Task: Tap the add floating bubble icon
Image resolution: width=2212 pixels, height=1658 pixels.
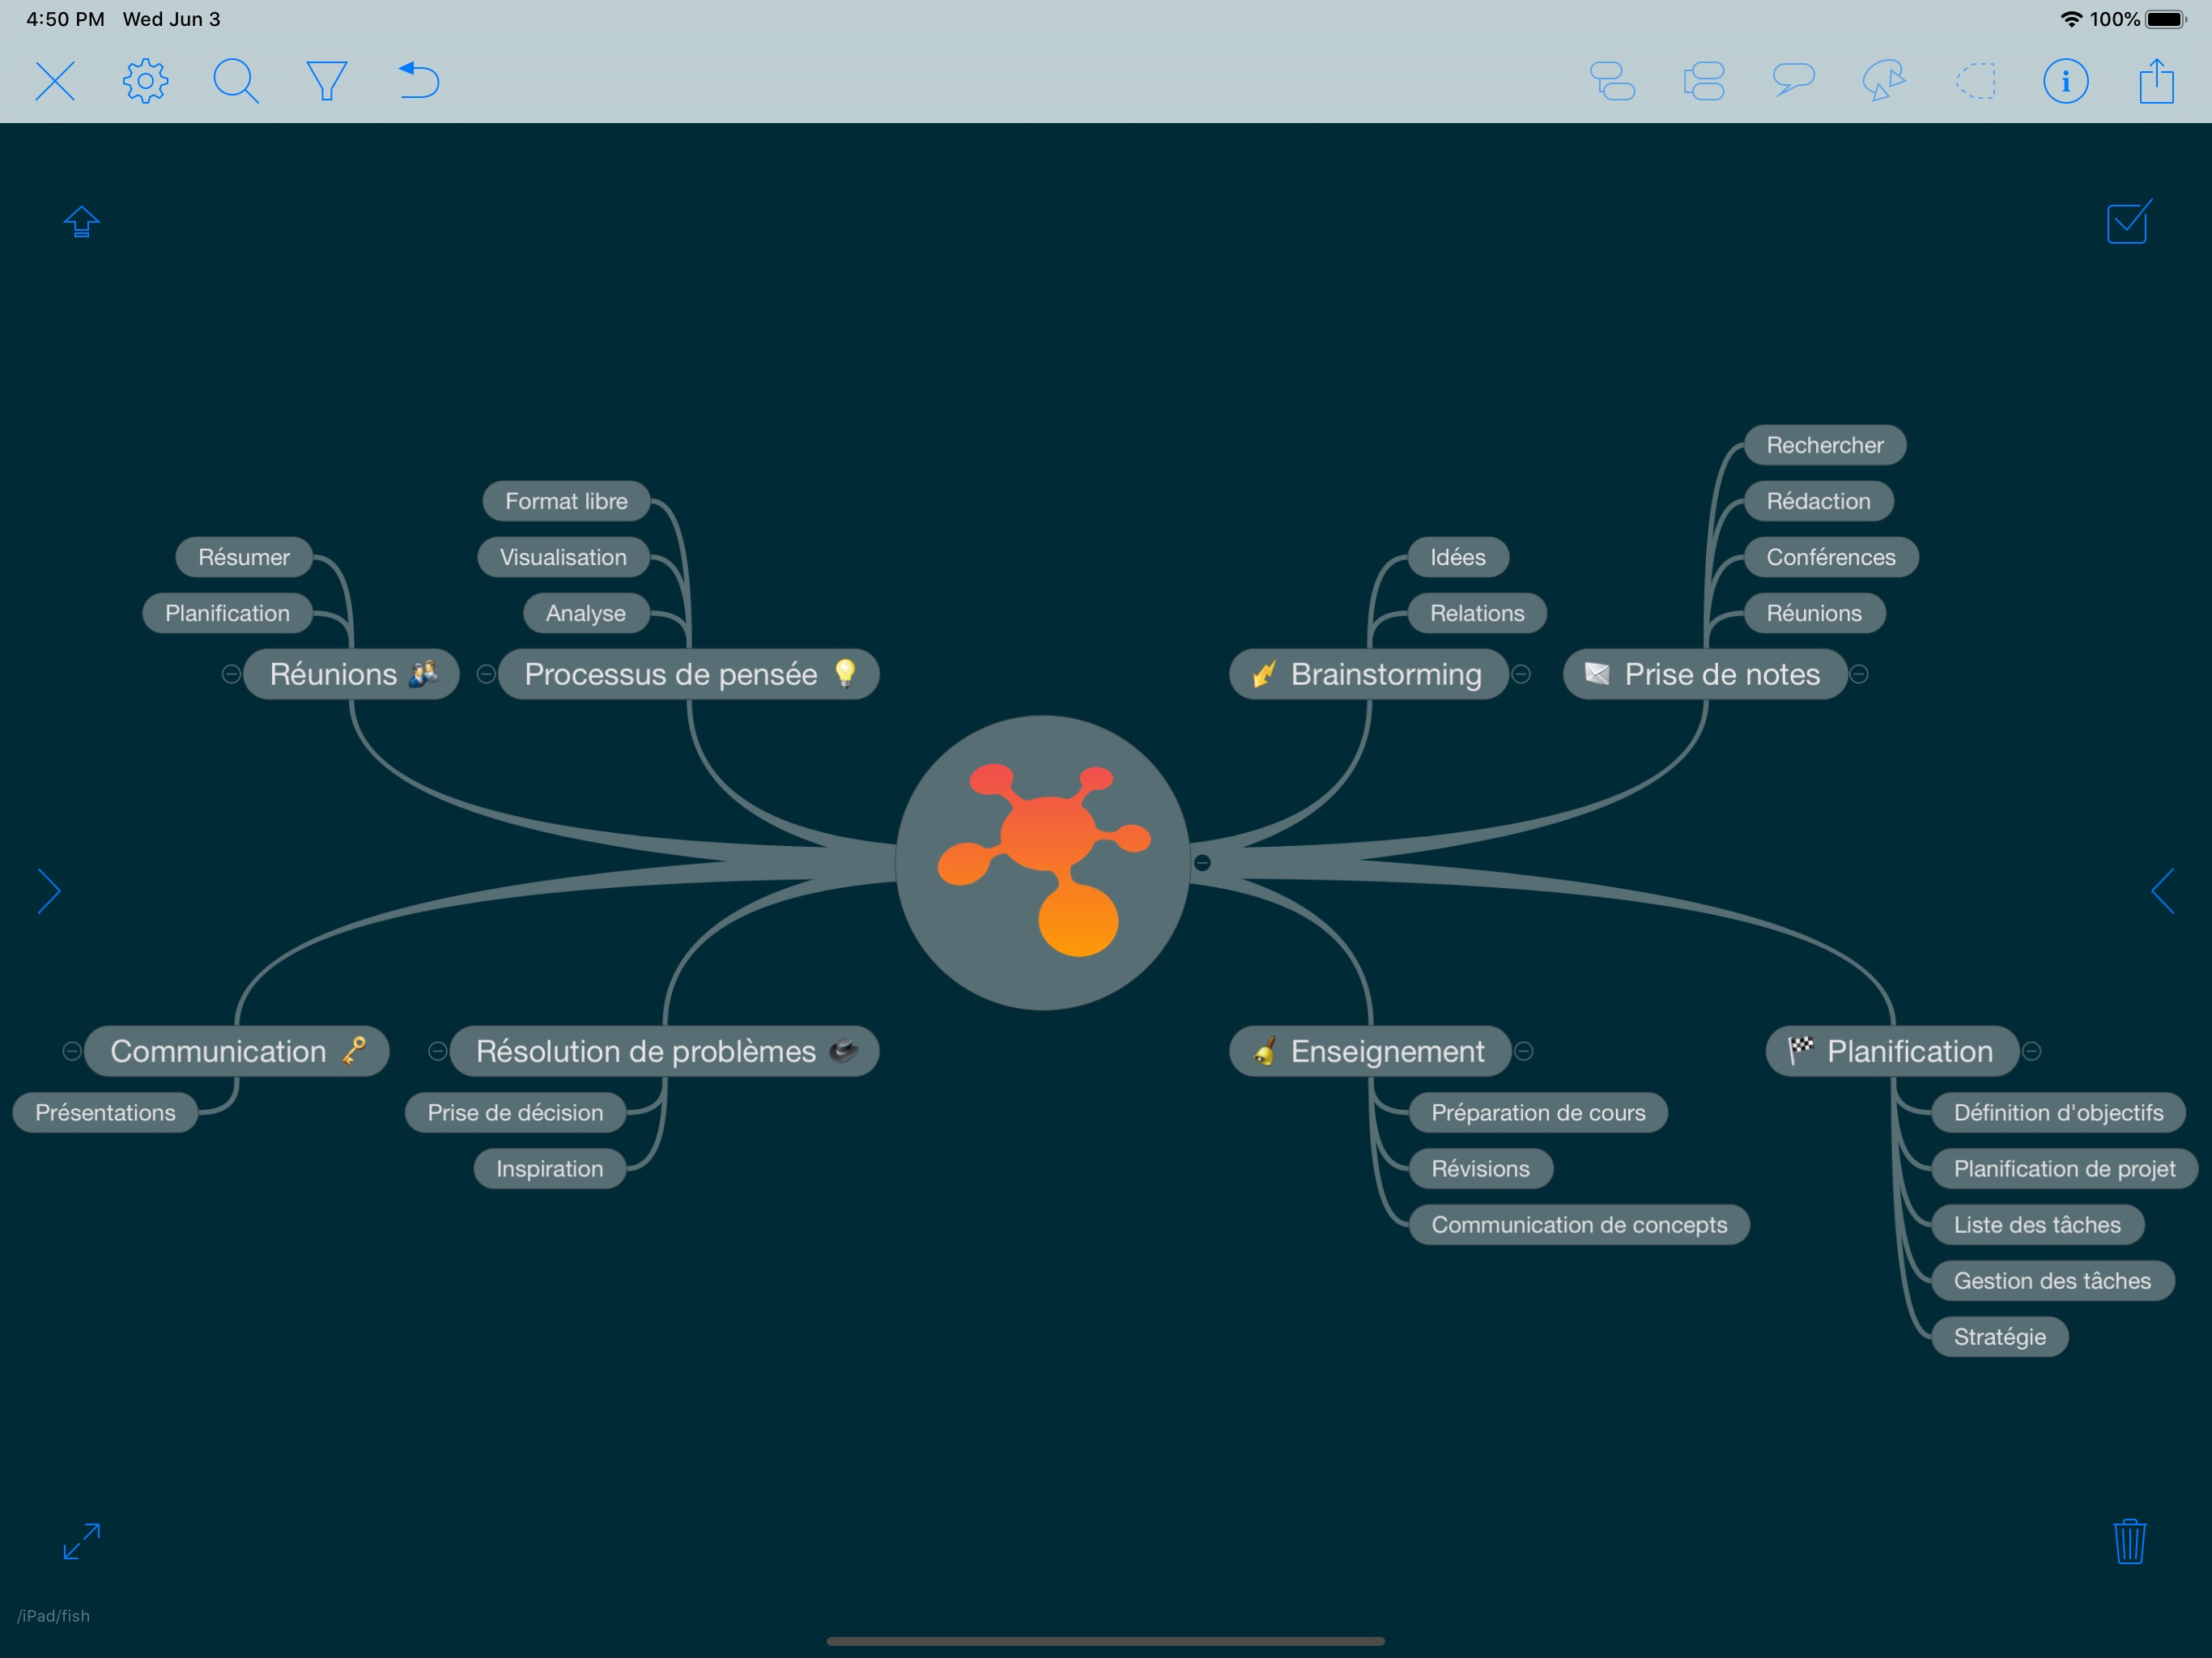Action: 1793,79
